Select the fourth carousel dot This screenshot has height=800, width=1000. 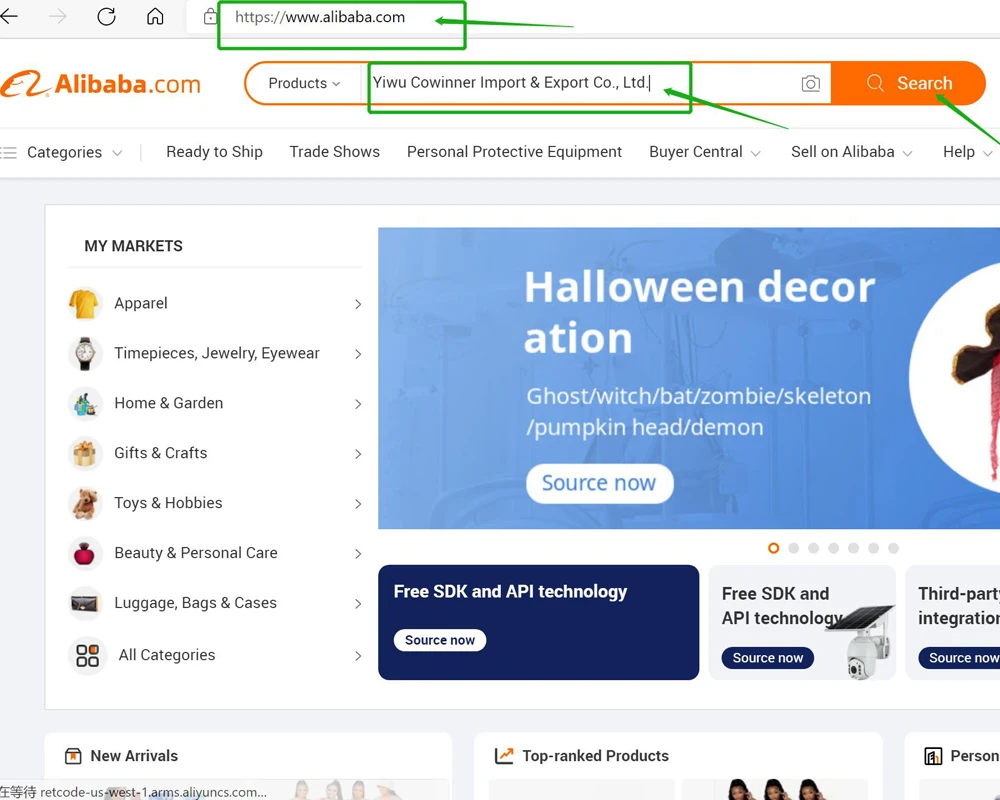point(834,548)
